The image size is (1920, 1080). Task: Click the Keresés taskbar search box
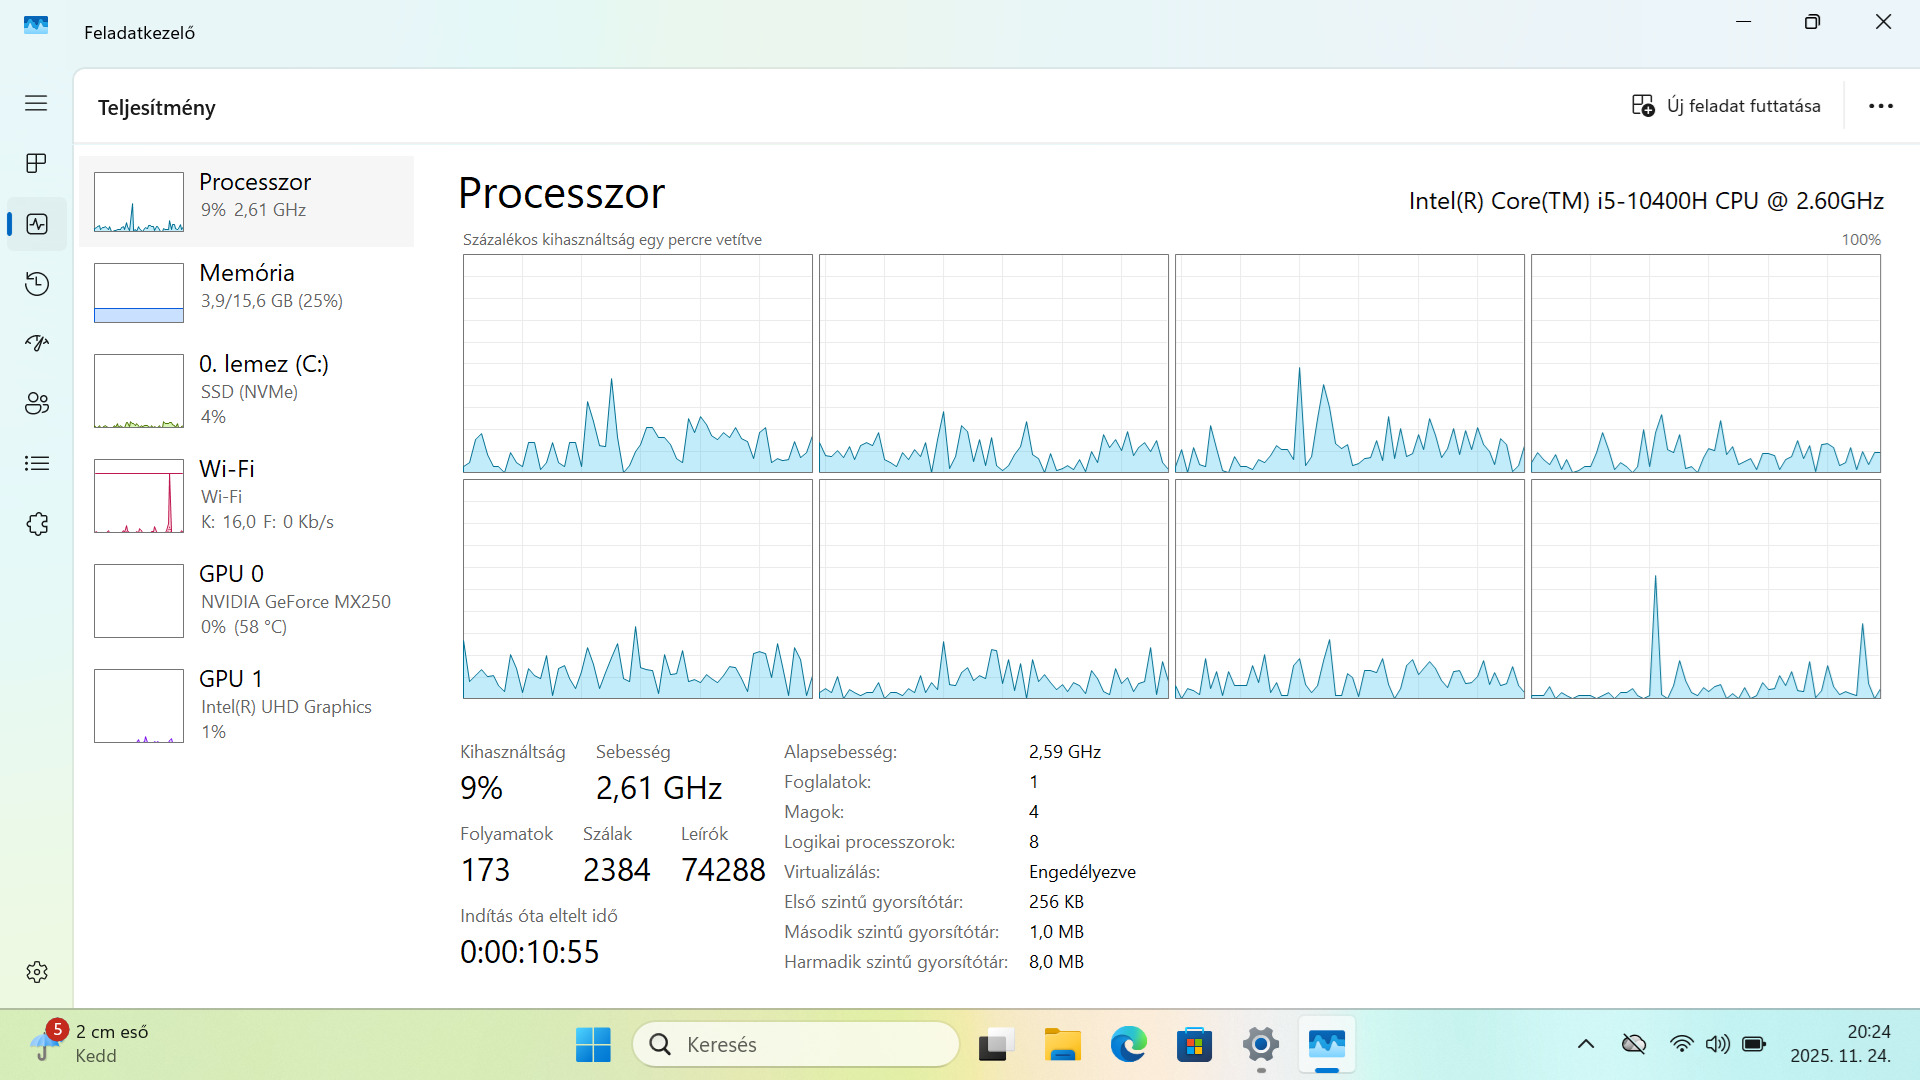click(796, 1044)
